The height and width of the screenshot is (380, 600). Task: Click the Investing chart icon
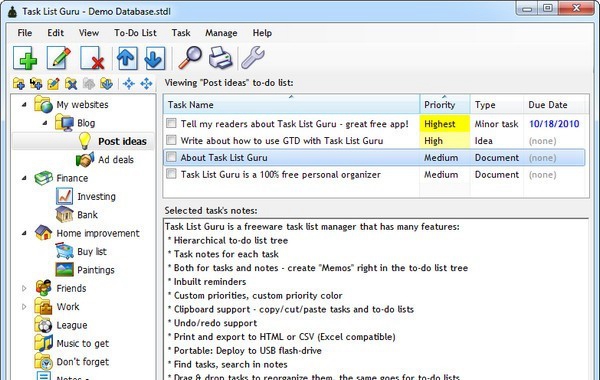click(64, 196)
